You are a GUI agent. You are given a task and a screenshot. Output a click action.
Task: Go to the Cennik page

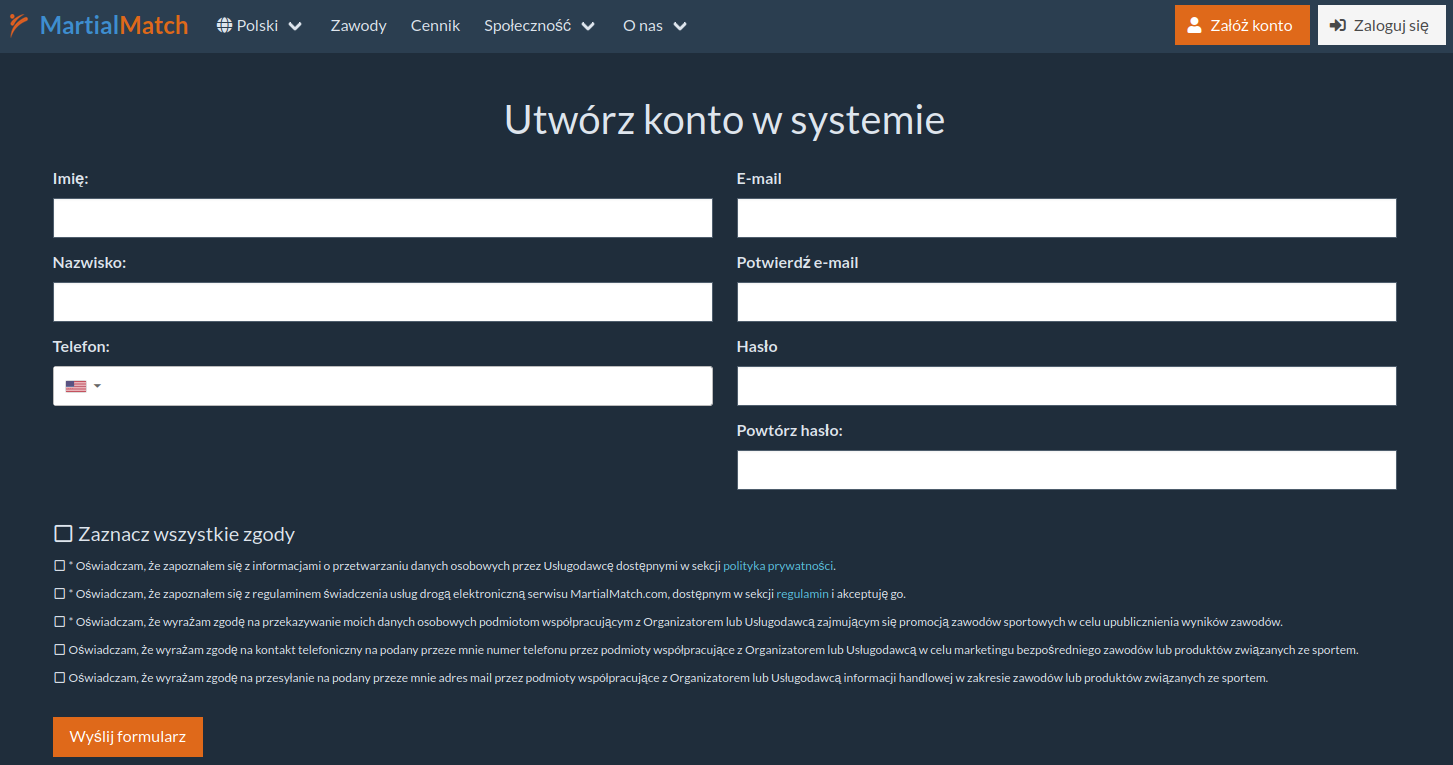[435, 26]
